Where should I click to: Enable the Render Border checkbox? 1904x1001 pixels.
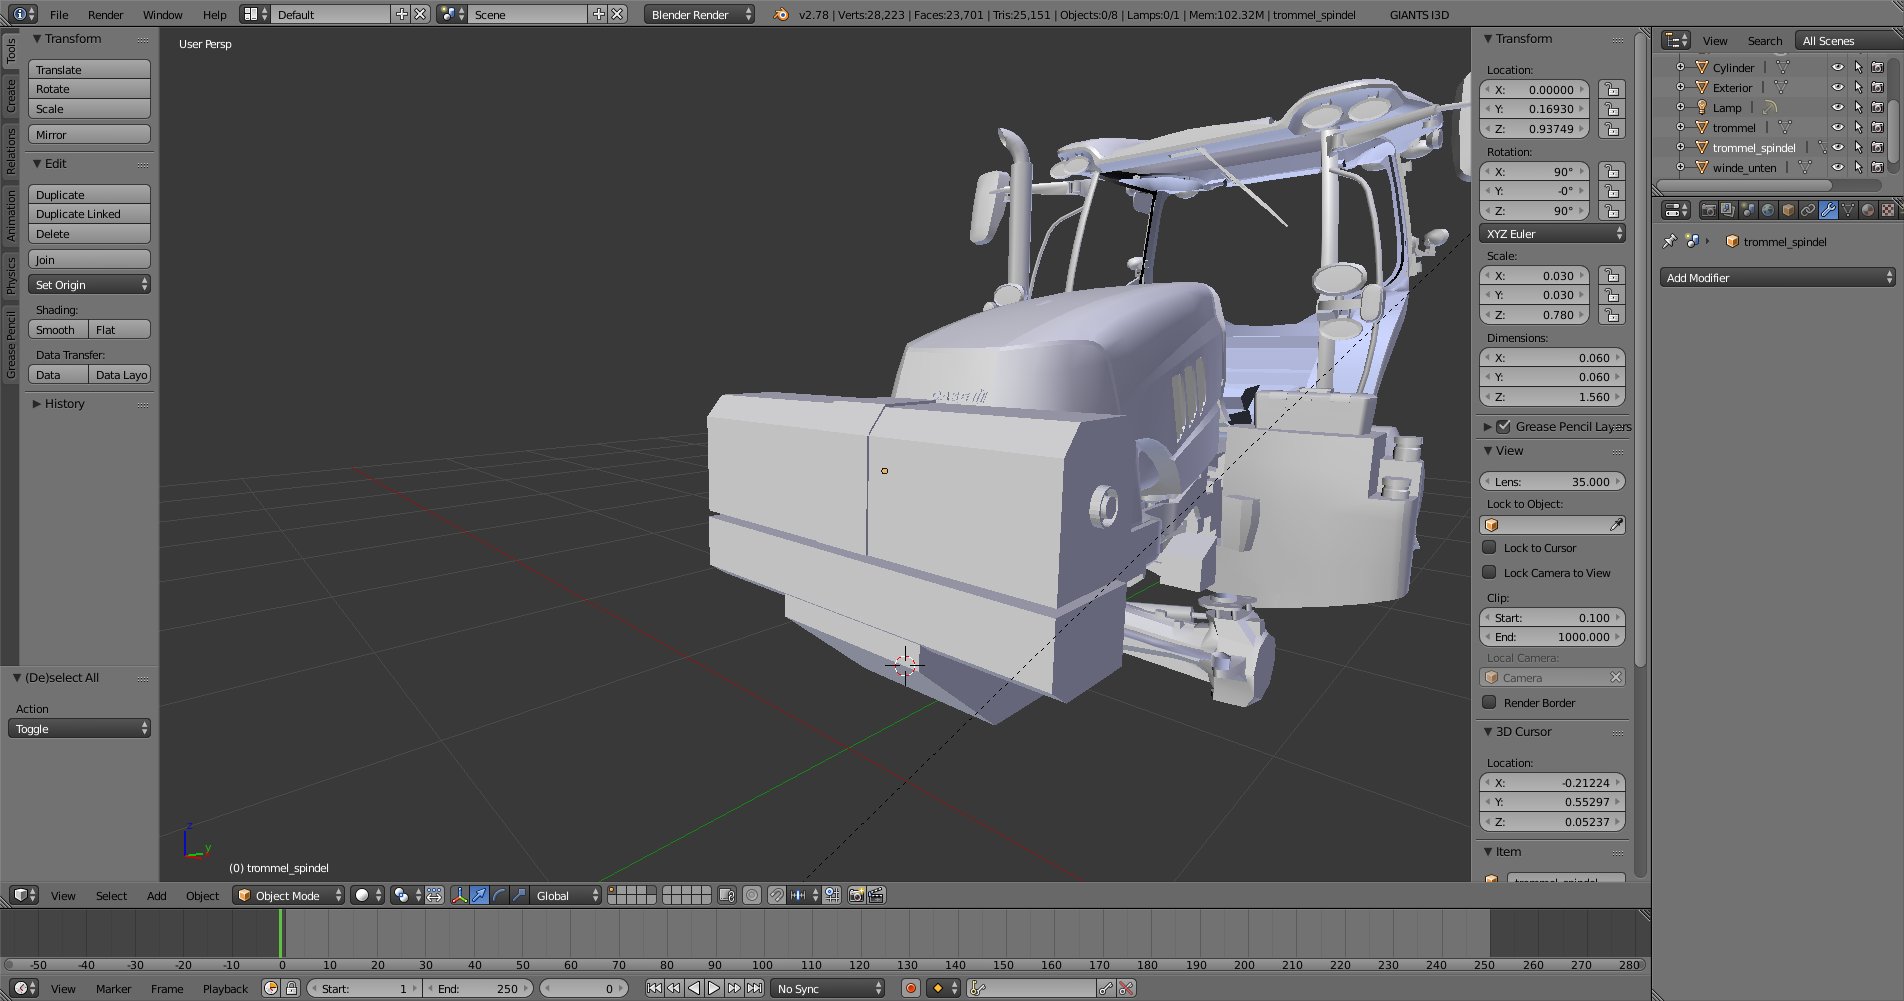pos(1490,703)
